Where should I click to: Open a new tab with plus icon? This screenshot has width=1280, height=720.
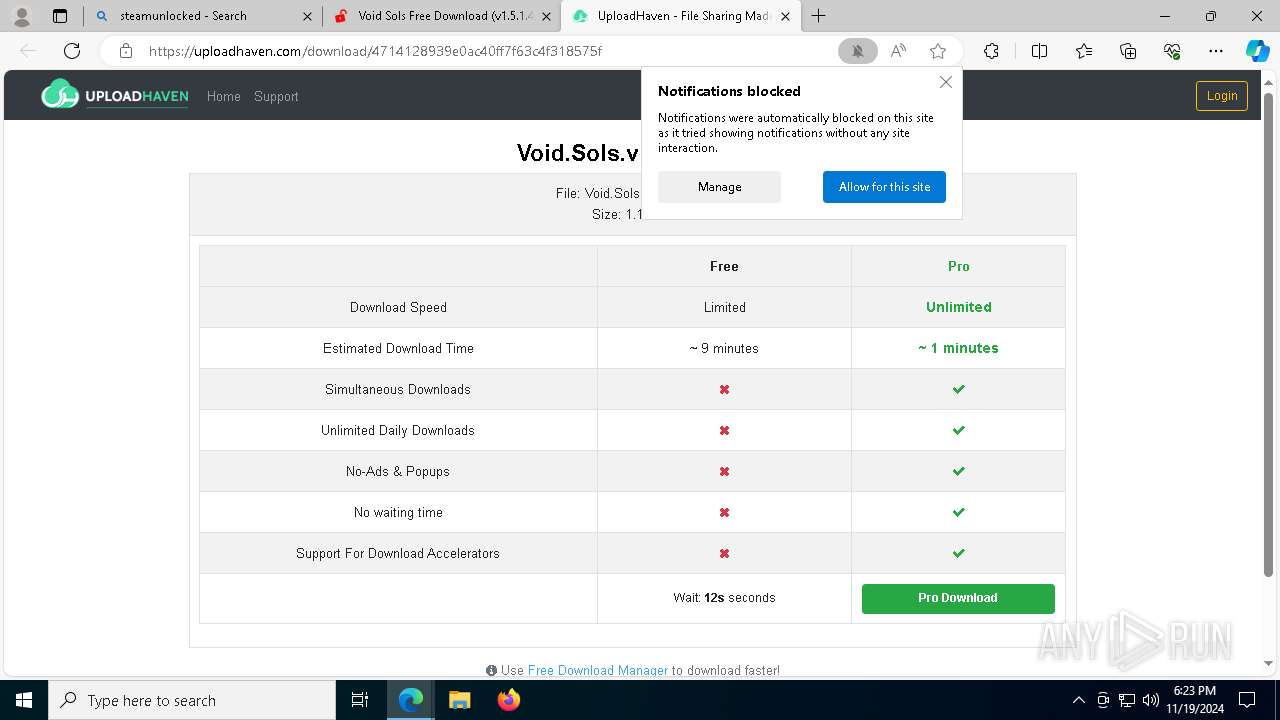pos(819,16)
